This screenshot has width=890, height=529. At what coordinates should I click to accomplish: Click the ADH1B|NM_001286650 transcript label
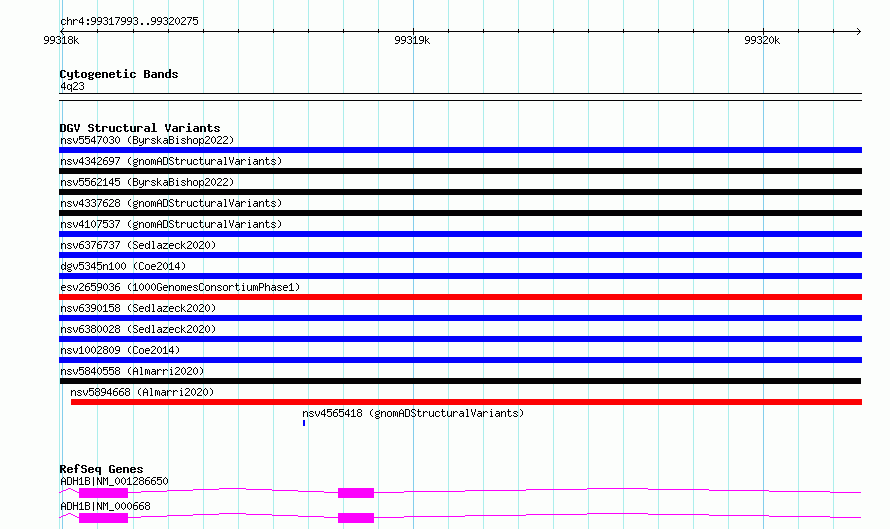114,481
